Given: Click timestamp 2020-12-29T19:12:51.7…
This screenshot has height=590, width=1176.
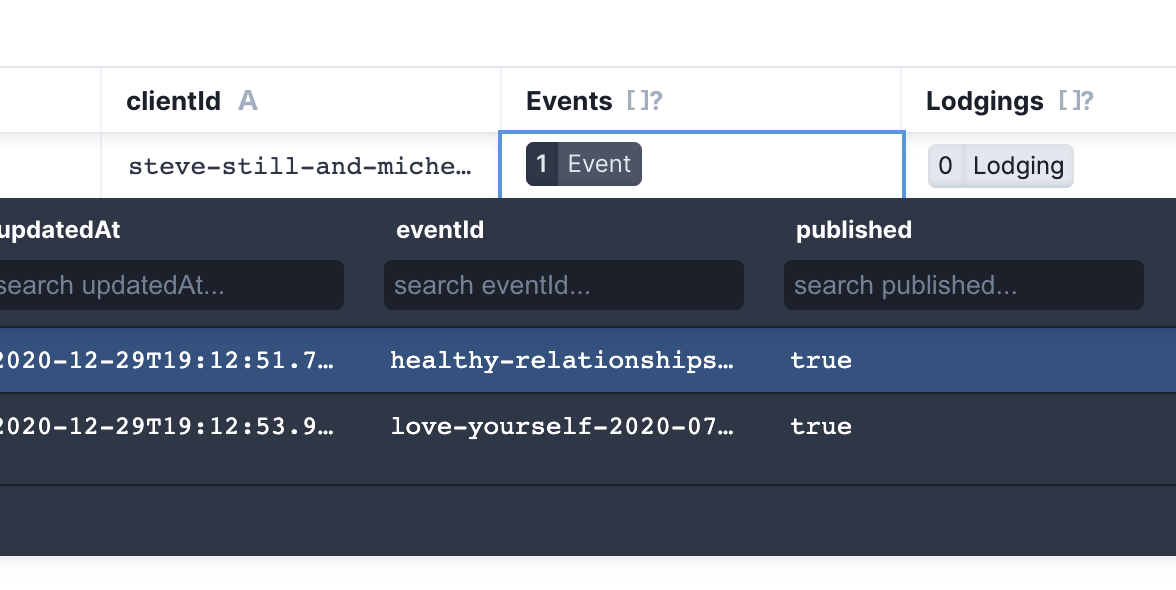Looking at the screenshot, I should pyautogui.click(x=166, y=360).
